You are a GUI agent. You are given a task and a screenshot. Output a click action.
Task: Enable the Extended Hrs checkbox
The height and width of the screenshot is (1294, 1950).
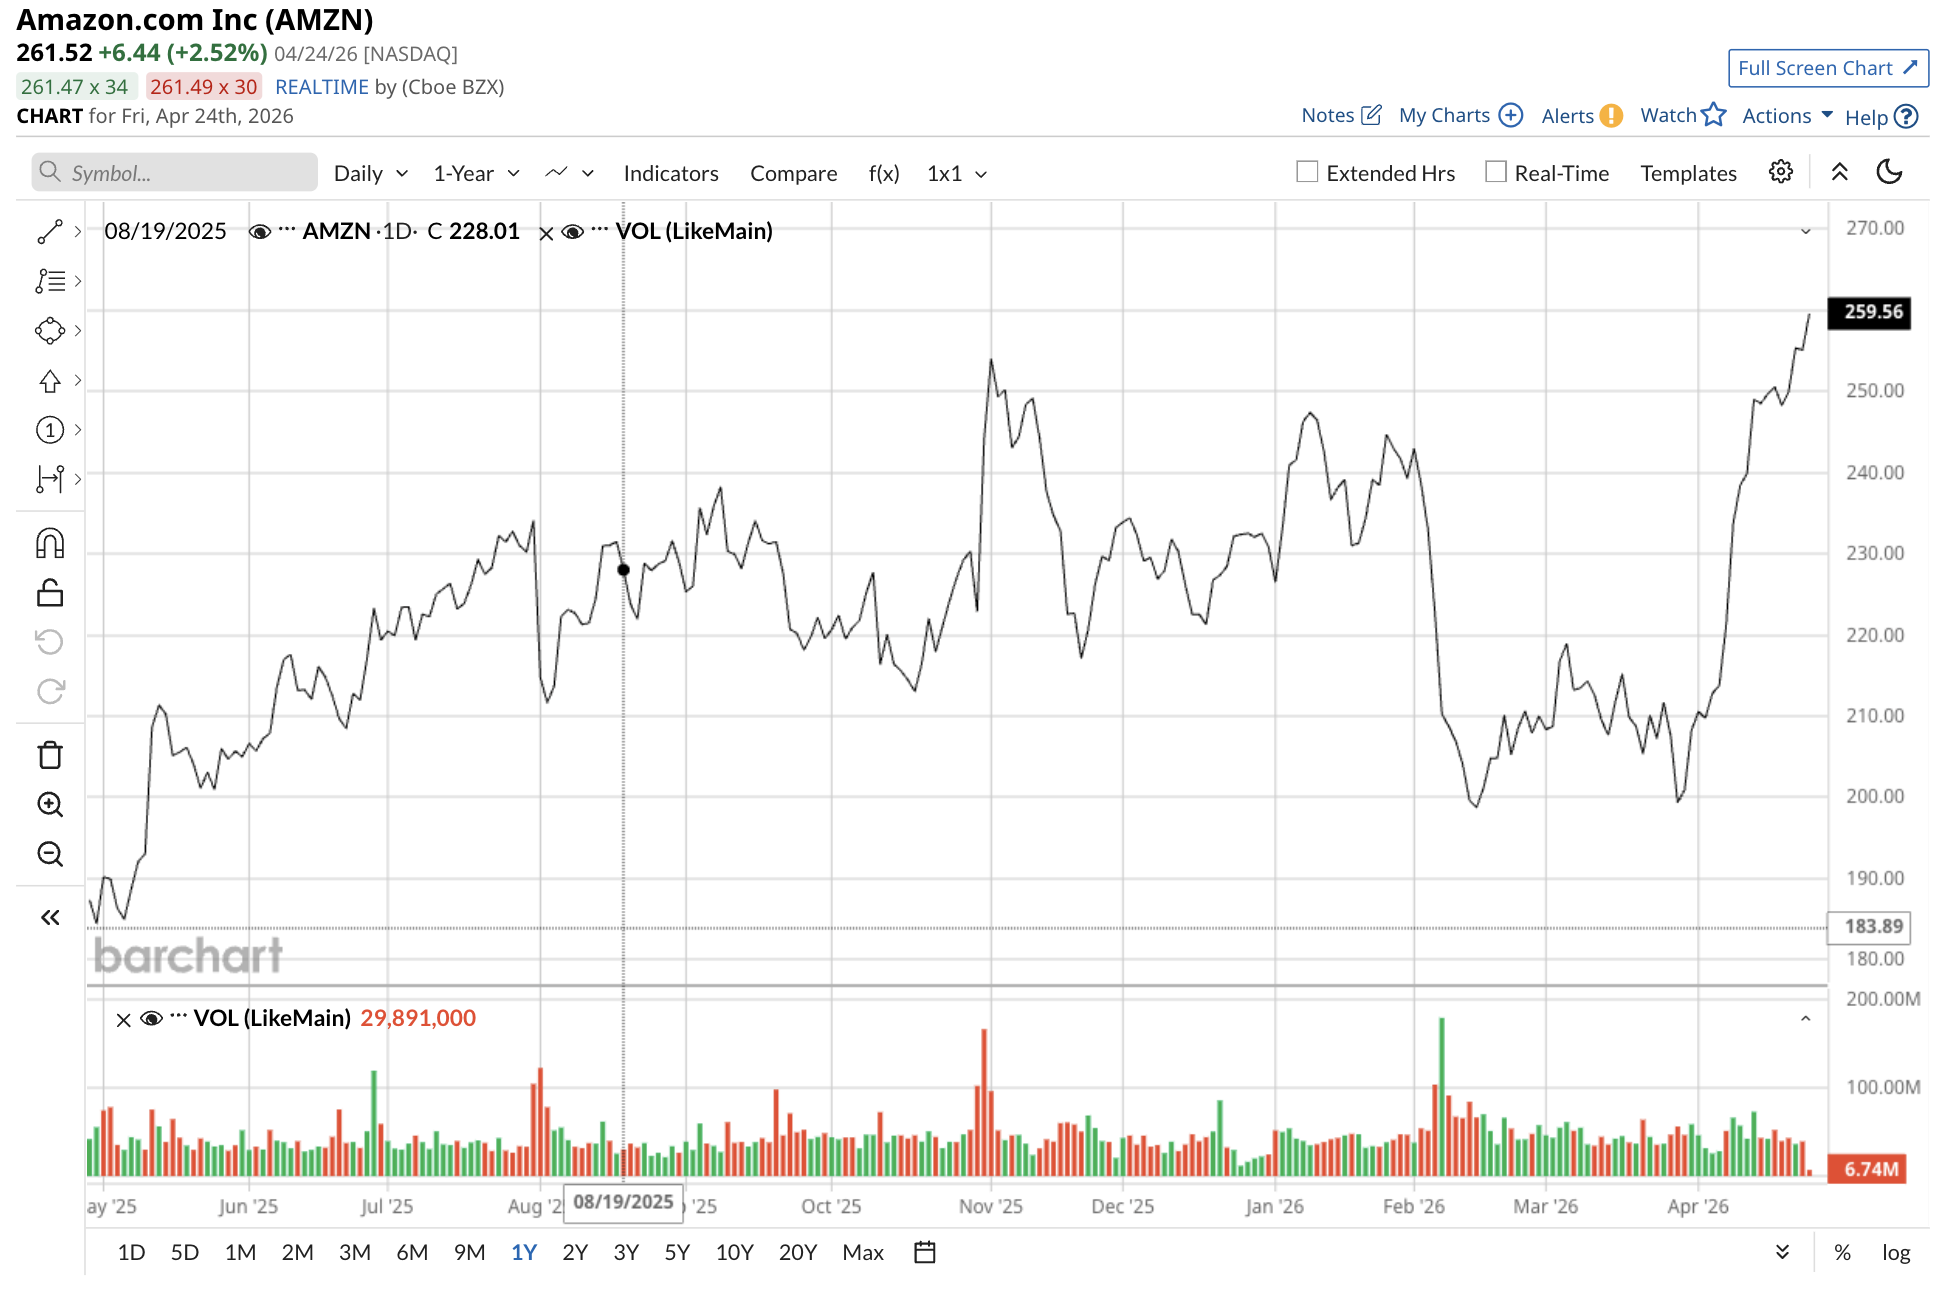click(x=1307, y=172)
